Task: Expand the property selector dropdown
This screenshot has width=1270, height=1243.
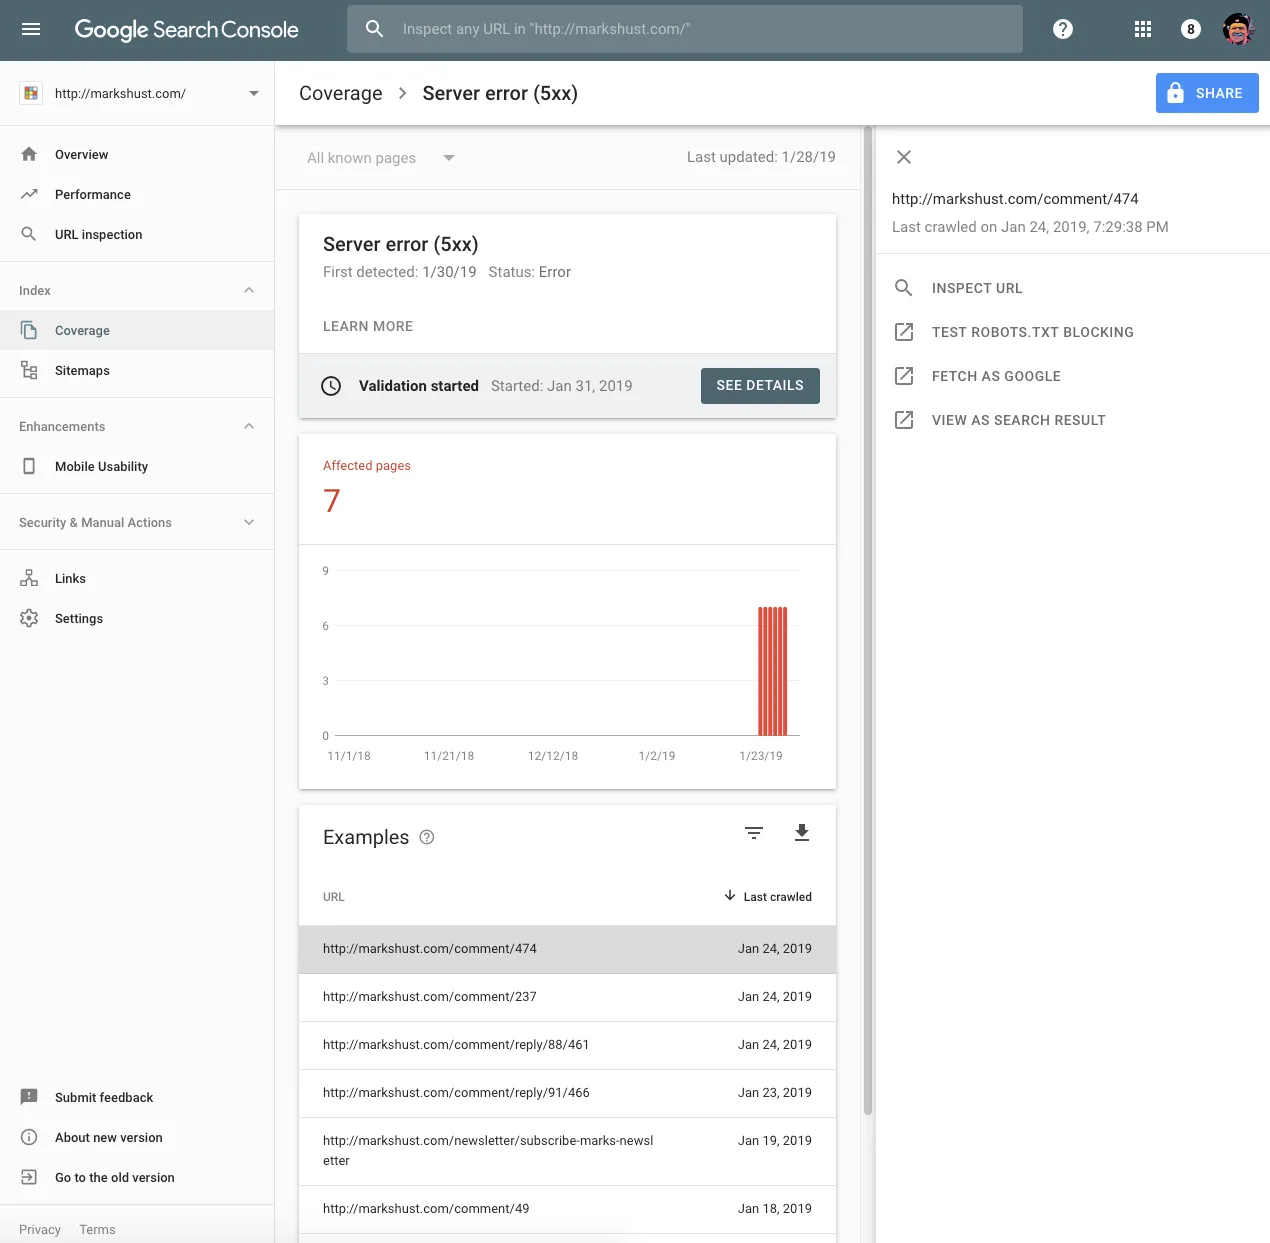Action: point(254,93)
